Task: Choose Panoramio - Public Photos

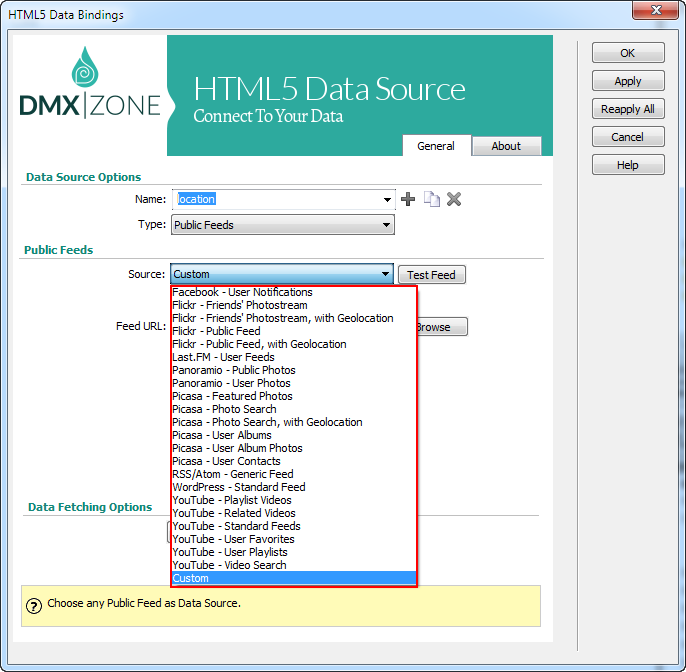Action: (x=294, y=370)
